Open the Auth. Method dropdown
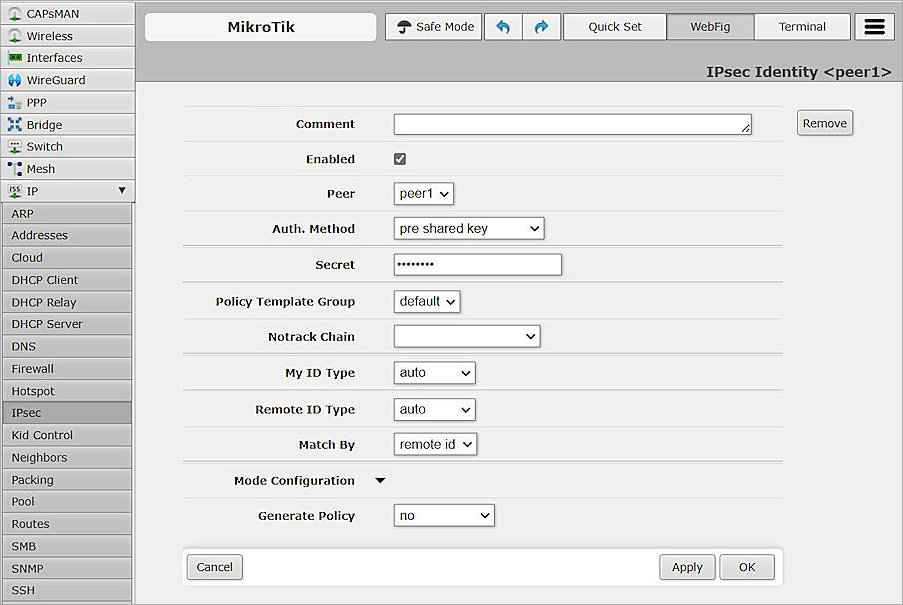The image size is (903, 605). (x=469, y=229)
